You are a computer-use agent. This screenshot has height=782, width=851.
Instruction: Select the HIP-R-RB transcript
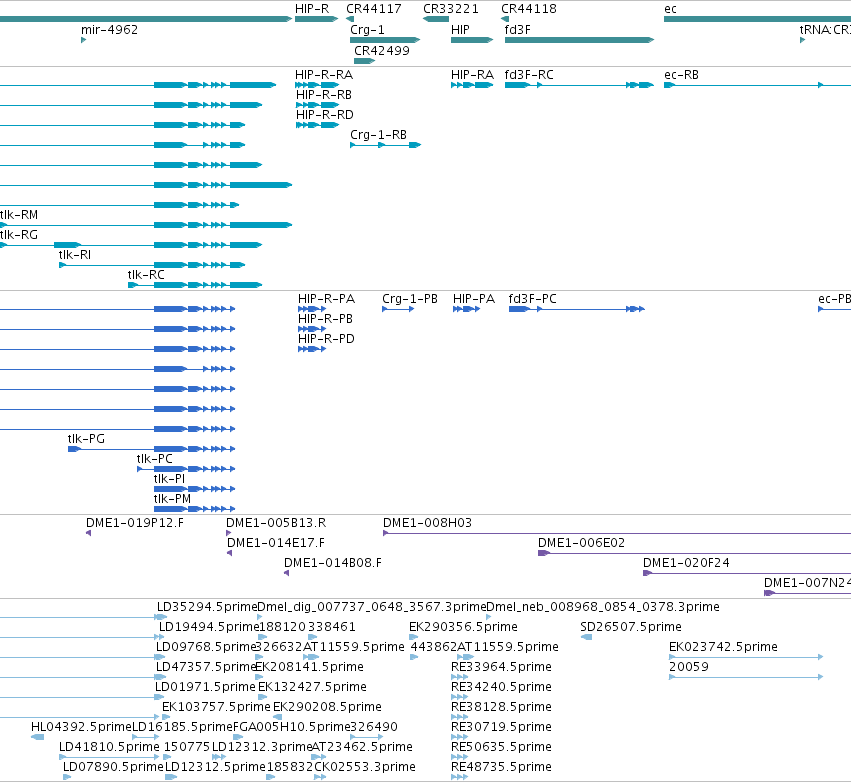click(x=317, y=105)
